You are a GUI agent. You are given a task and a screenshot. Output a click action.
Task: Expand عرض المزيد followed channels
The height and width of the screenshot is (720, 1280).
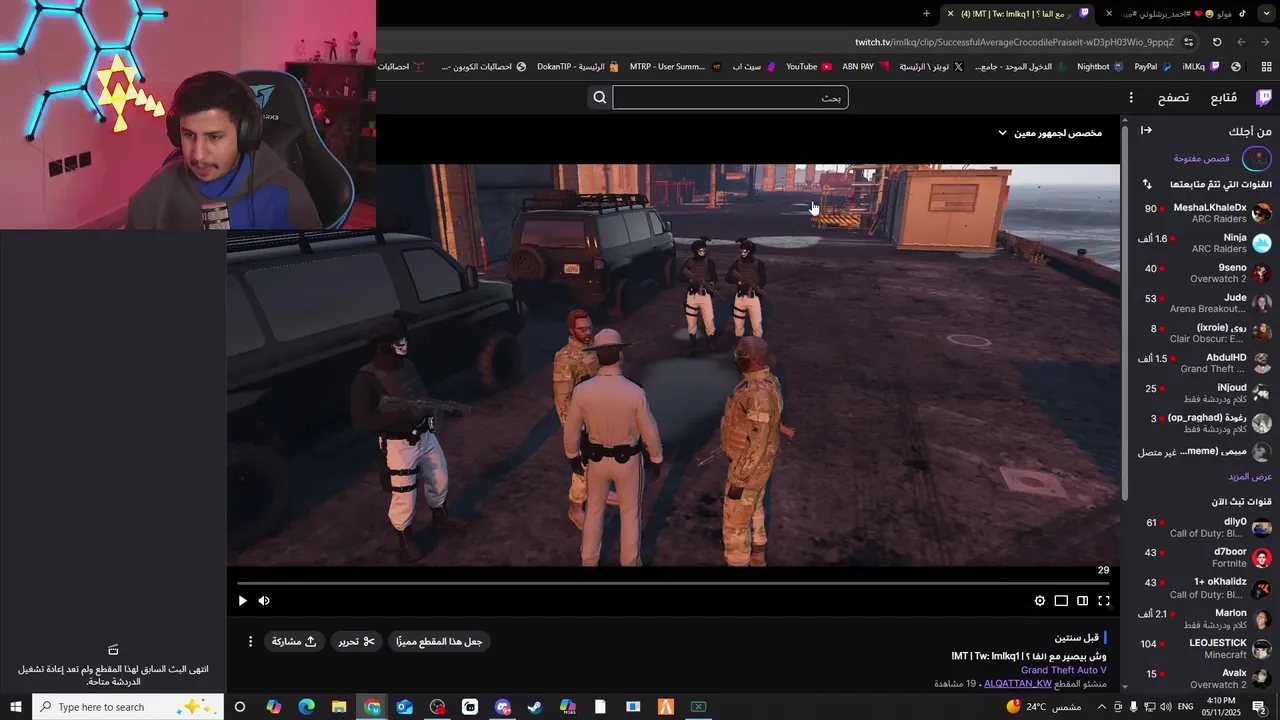(x=1250, y=476)
